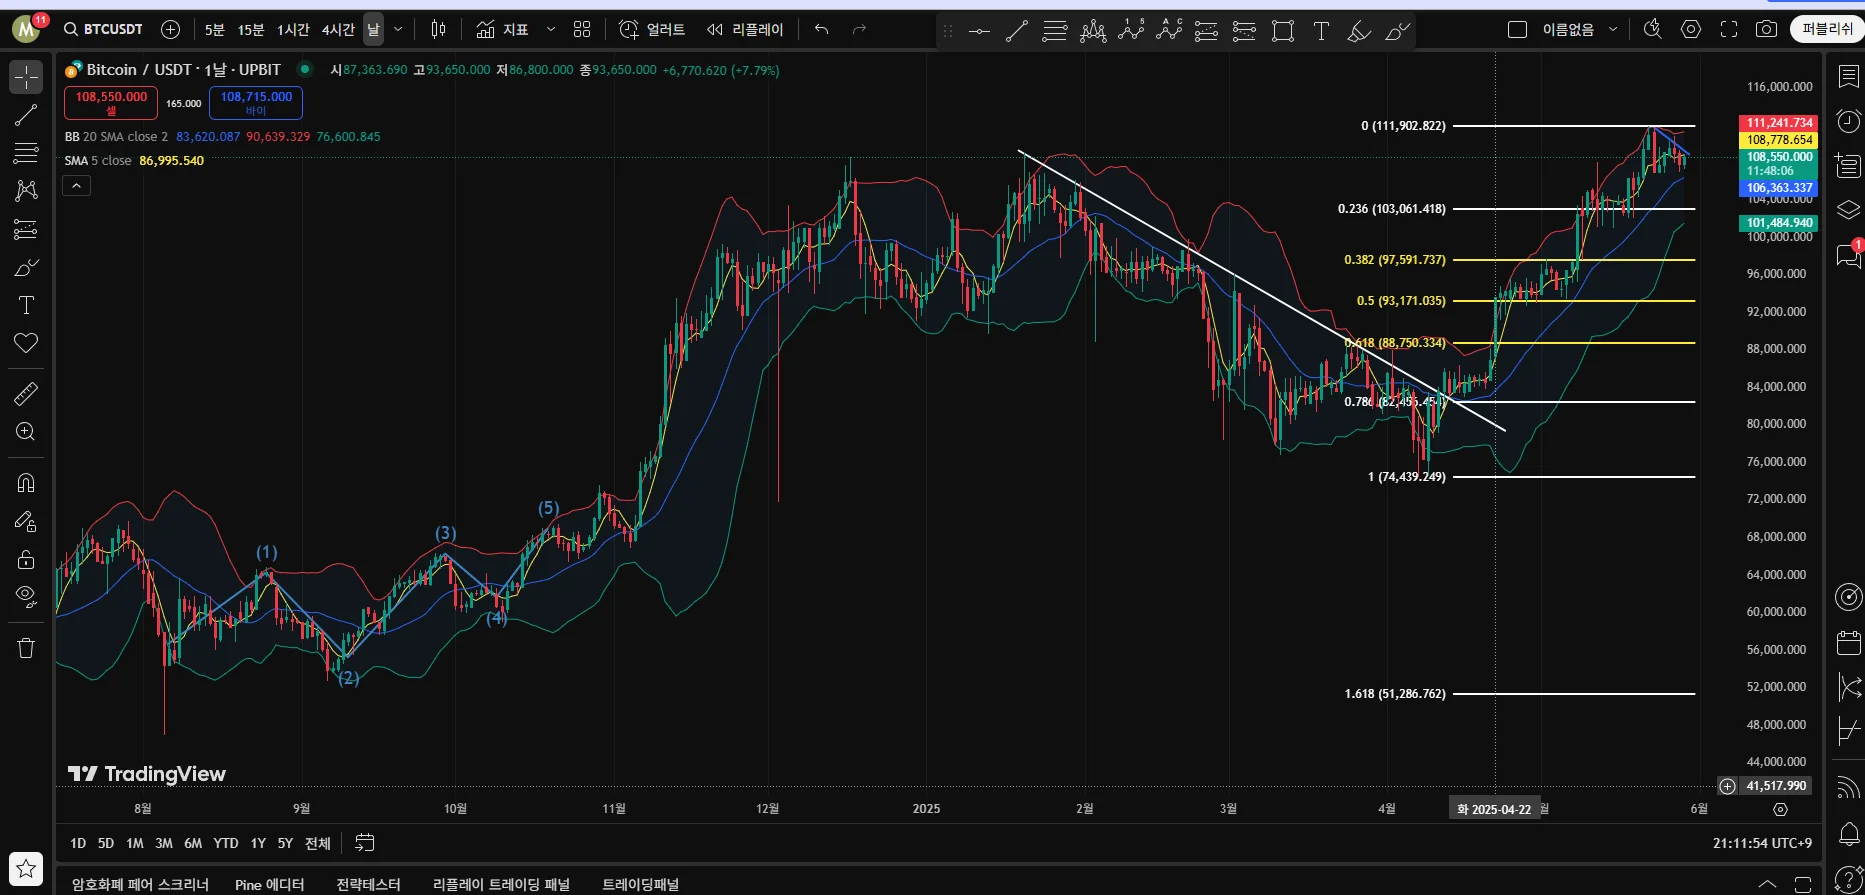Expand the indicator favorites chevron beside 지표
Viewport: 1865px width, 895px height.
click(x=550, y=30)
